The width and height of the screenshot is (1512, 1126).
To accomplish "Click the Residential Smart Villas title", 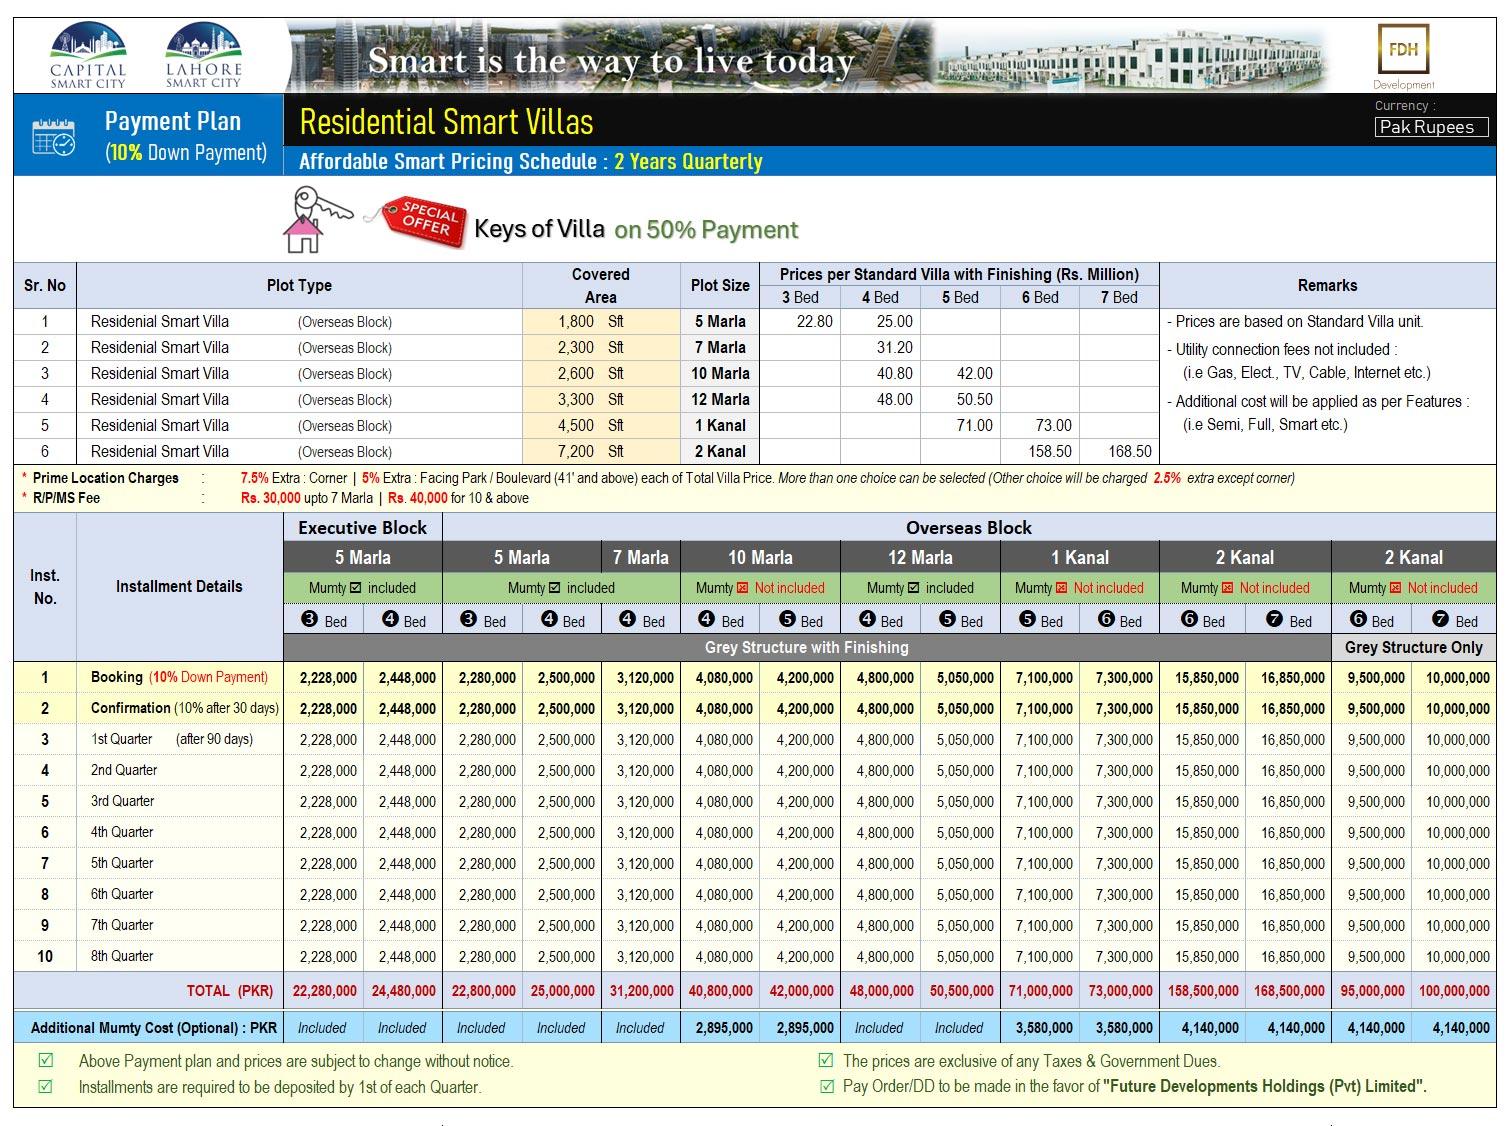I will pos(446,122).
